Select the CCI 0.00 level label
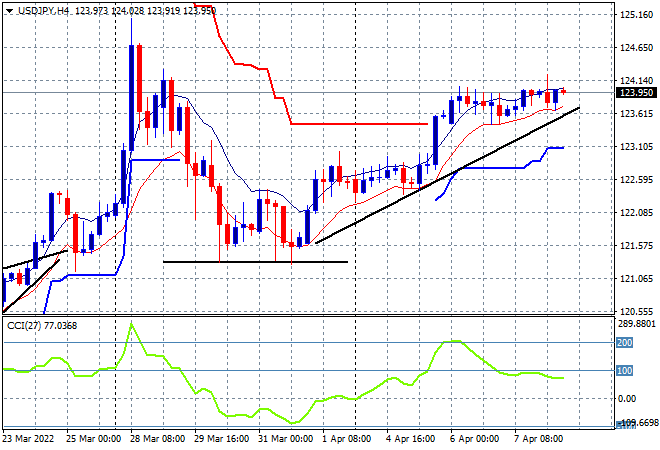The height and width of the screenshot is (450, 660). pyautogui.click(x=627, y=399)
